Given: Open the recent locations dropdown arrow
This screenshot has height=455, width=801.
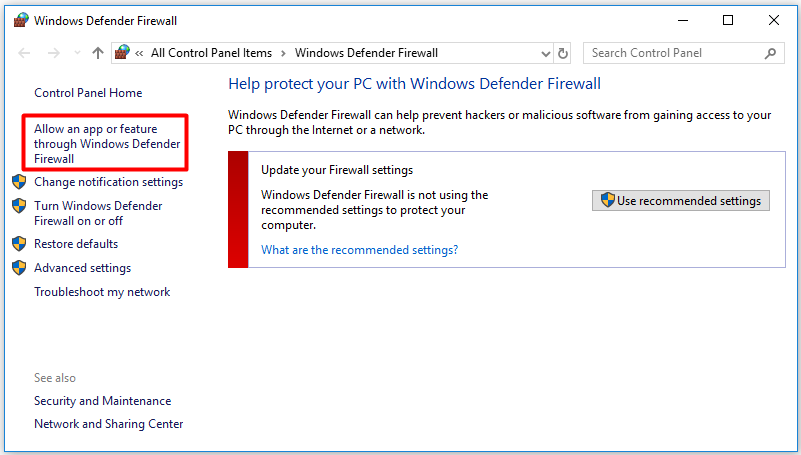Looking at the screenshot, I should coord(75,53).
